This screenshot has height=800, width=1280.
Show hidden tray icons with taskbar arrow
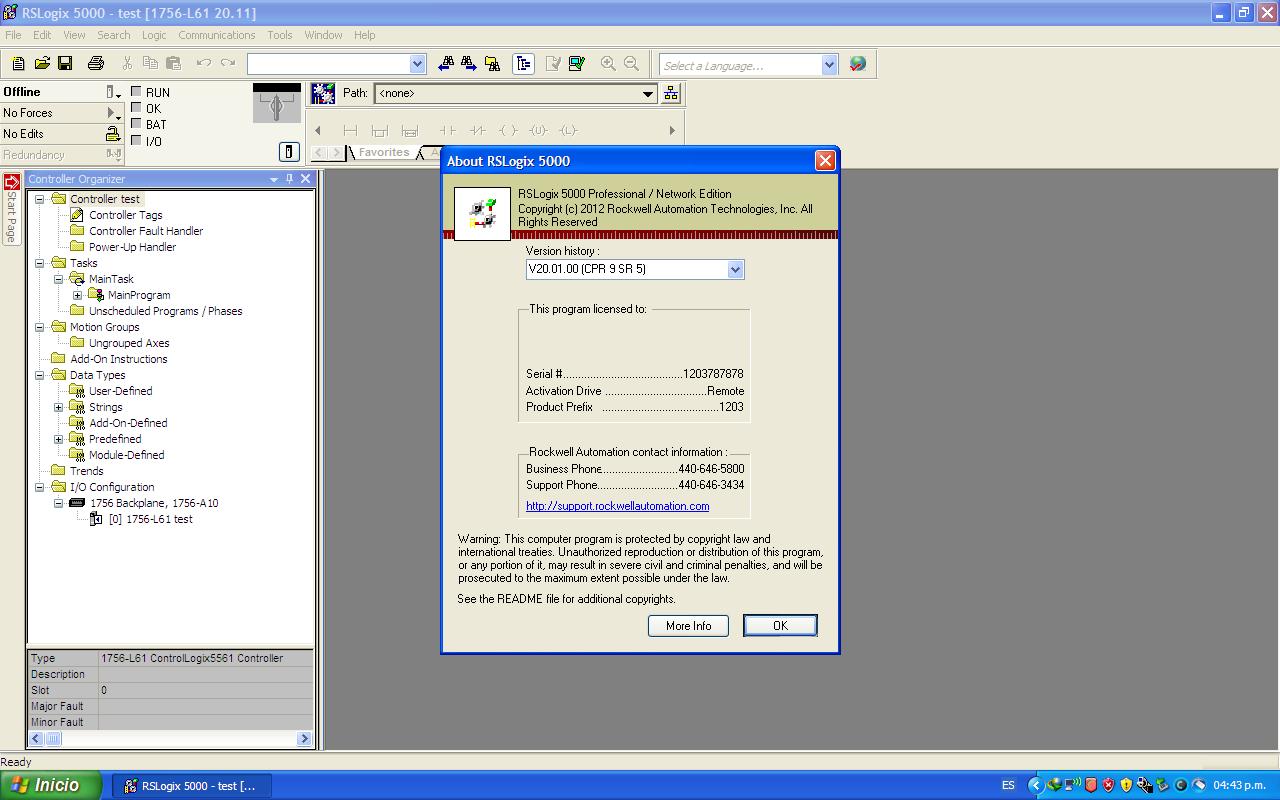click(x=1036, y=785)
